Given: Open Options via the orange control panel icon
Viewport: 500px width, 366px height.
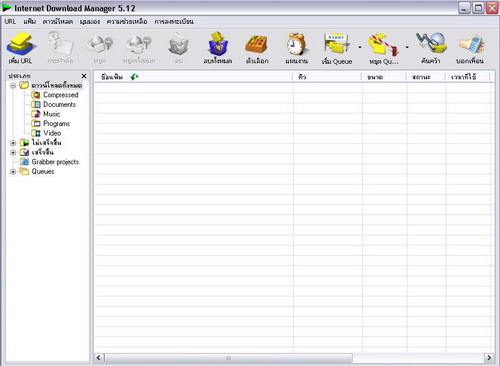Looking at the screenshot, I should (x=257, y=44).
